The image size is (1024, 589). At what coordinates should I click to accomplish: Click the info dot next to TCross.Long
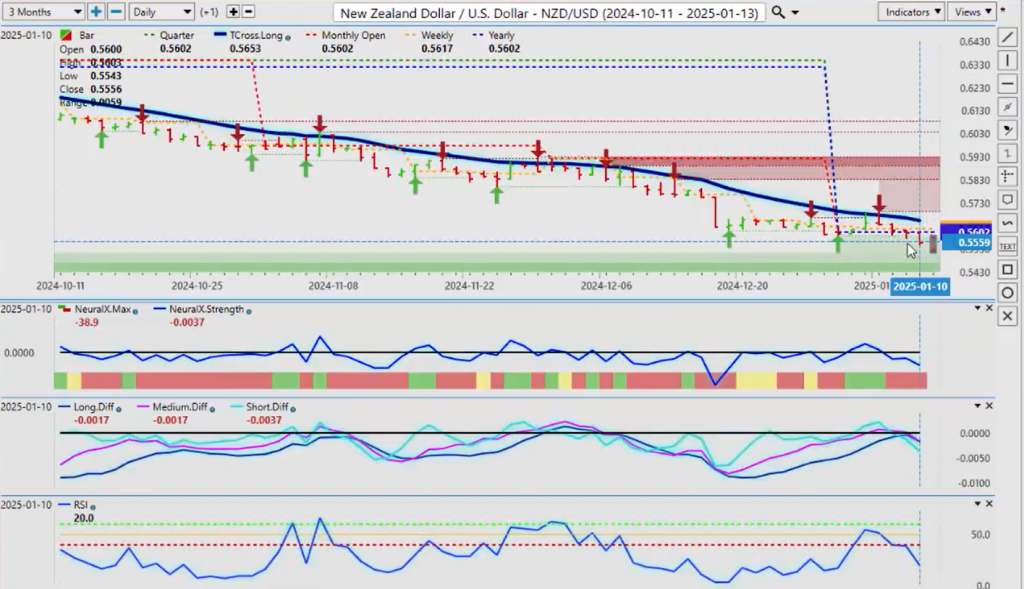tap(288, 37)
